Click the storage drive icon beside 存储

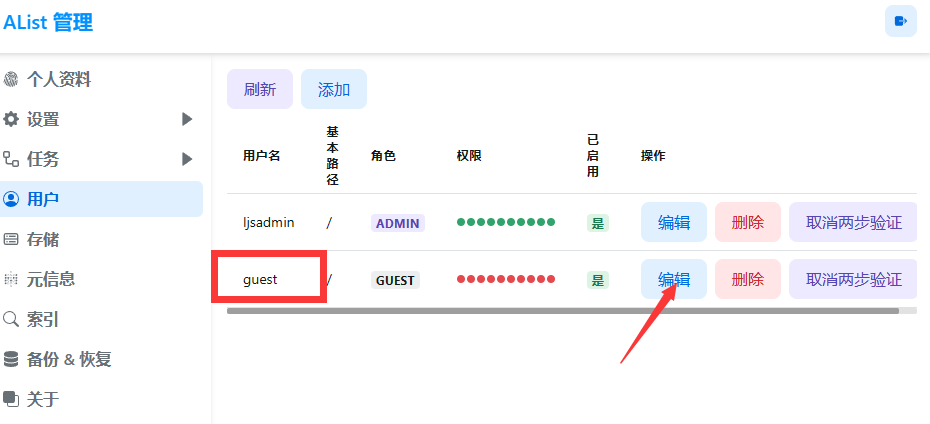pyautogui.click(x=11, y=240)
